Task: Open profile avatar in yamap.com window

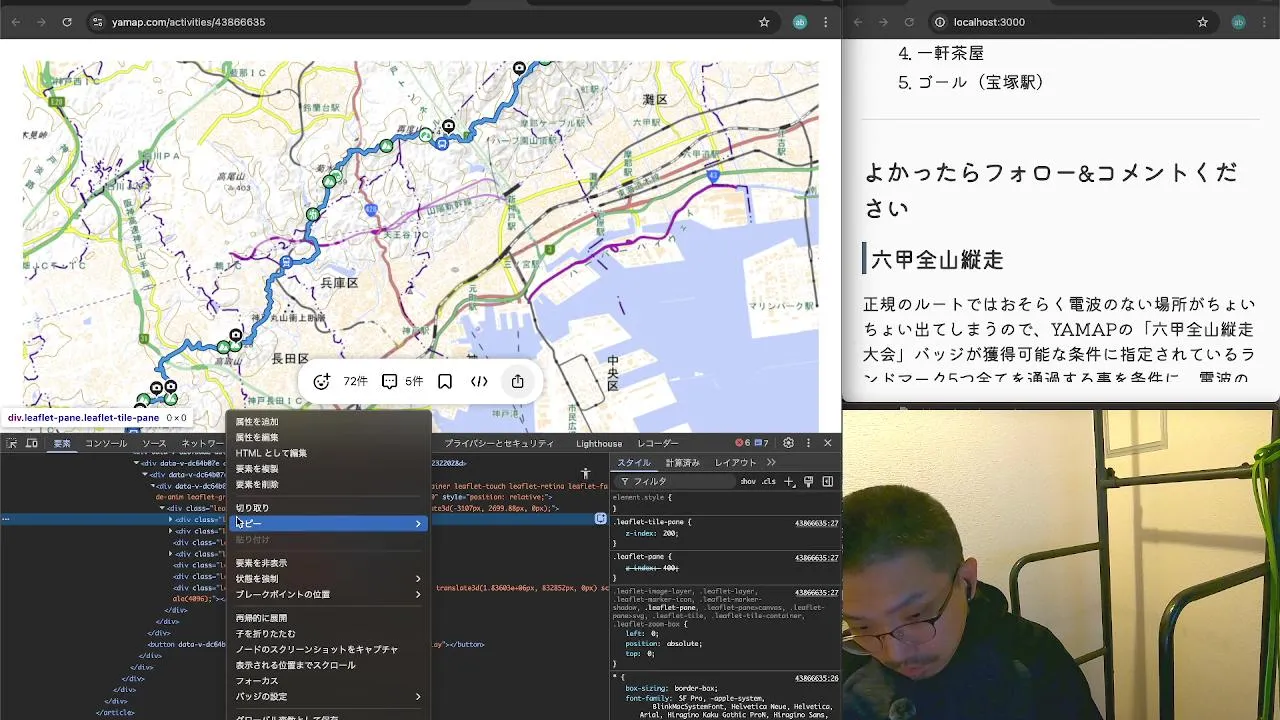Action: click(799, 22)
